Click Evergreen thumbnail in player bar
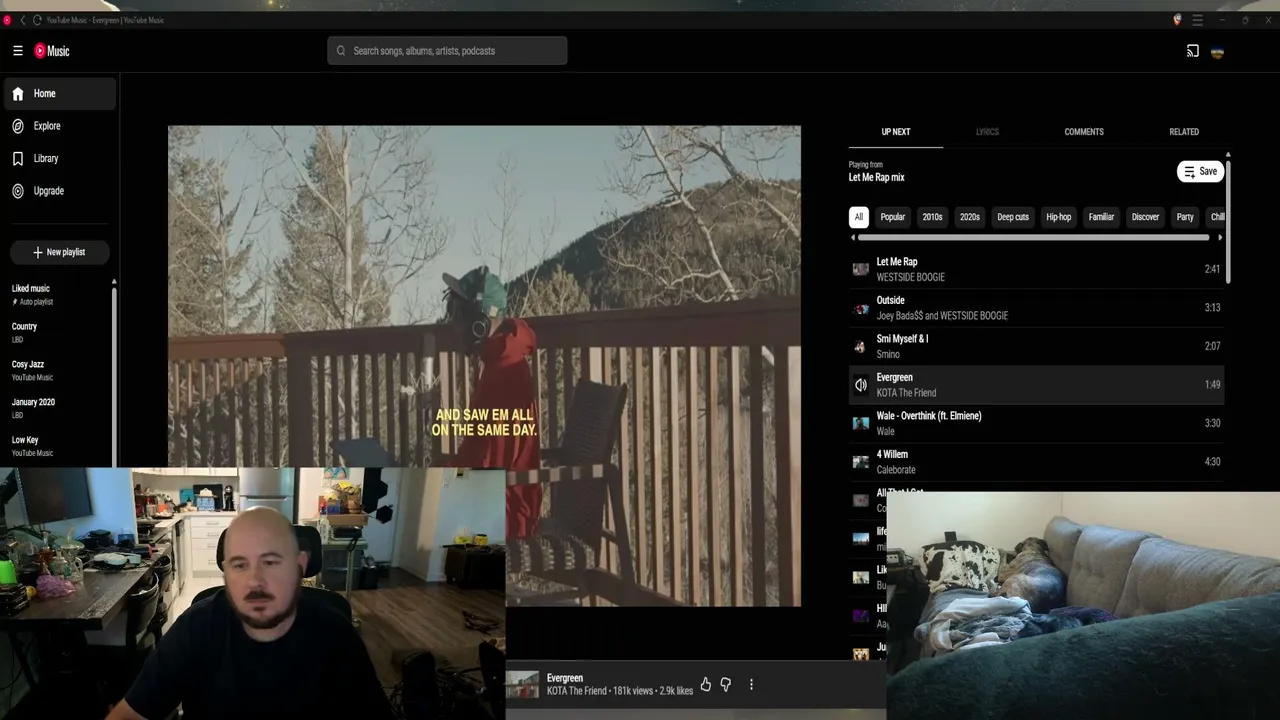The height and width of the screenshot is (720, 1280). (x=522, y=684)
